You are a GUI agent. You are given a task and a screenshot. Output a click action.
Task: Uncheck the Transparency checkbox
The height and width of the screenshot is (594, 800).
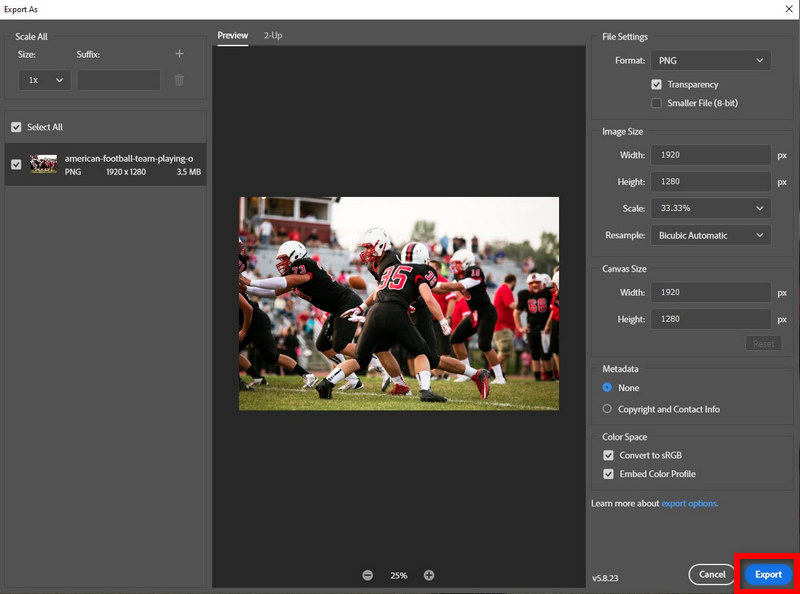(x=657, y=84)
